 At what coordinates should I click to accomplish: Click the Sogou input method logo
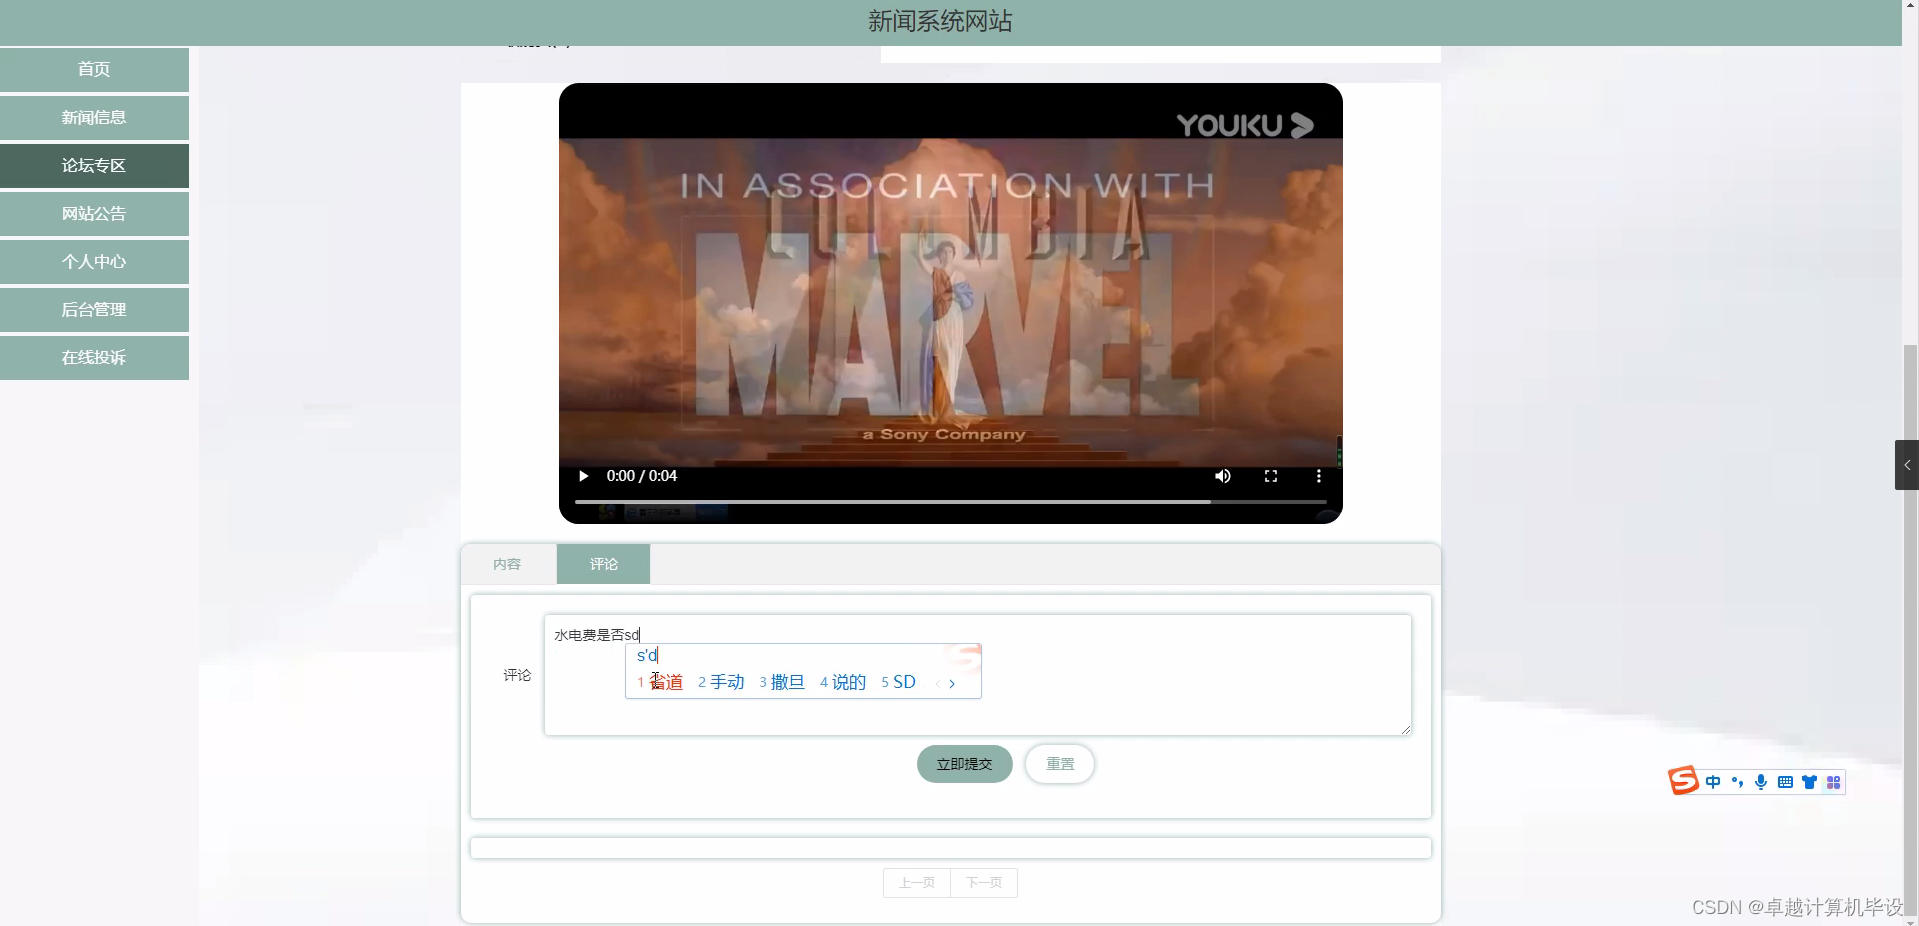click(x=1684, y=781)
